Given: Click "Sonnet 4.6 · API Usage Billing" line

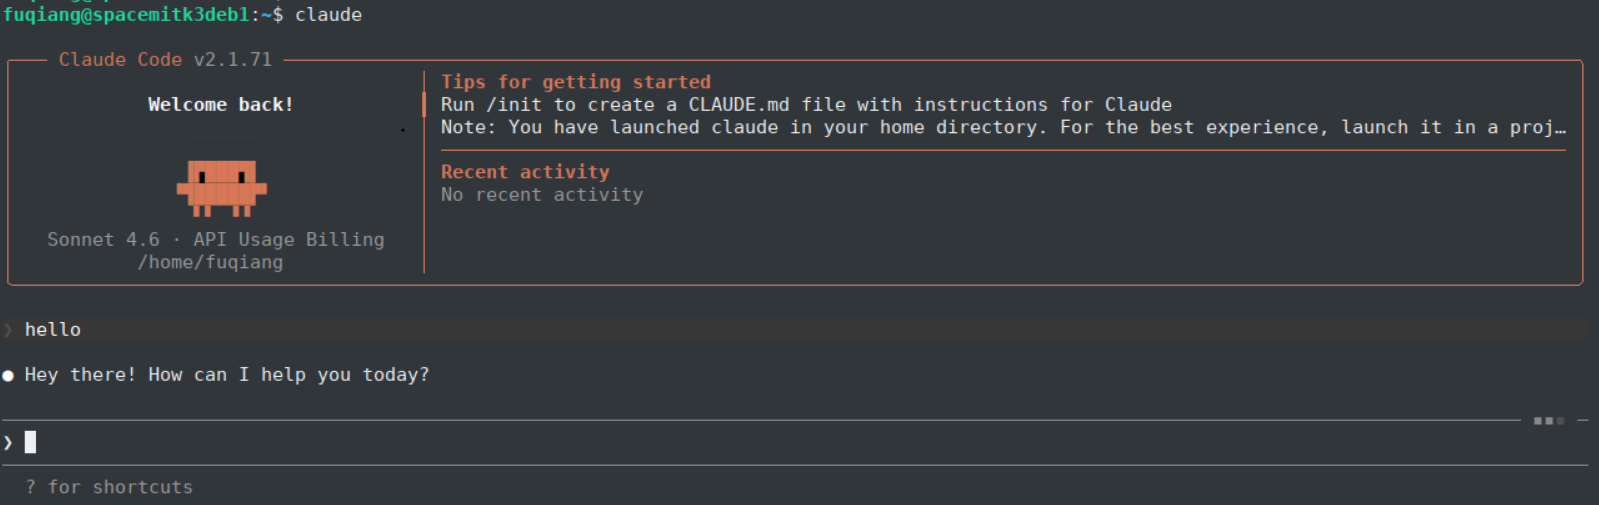Looking at the screenshot, I should coord(216,240).
